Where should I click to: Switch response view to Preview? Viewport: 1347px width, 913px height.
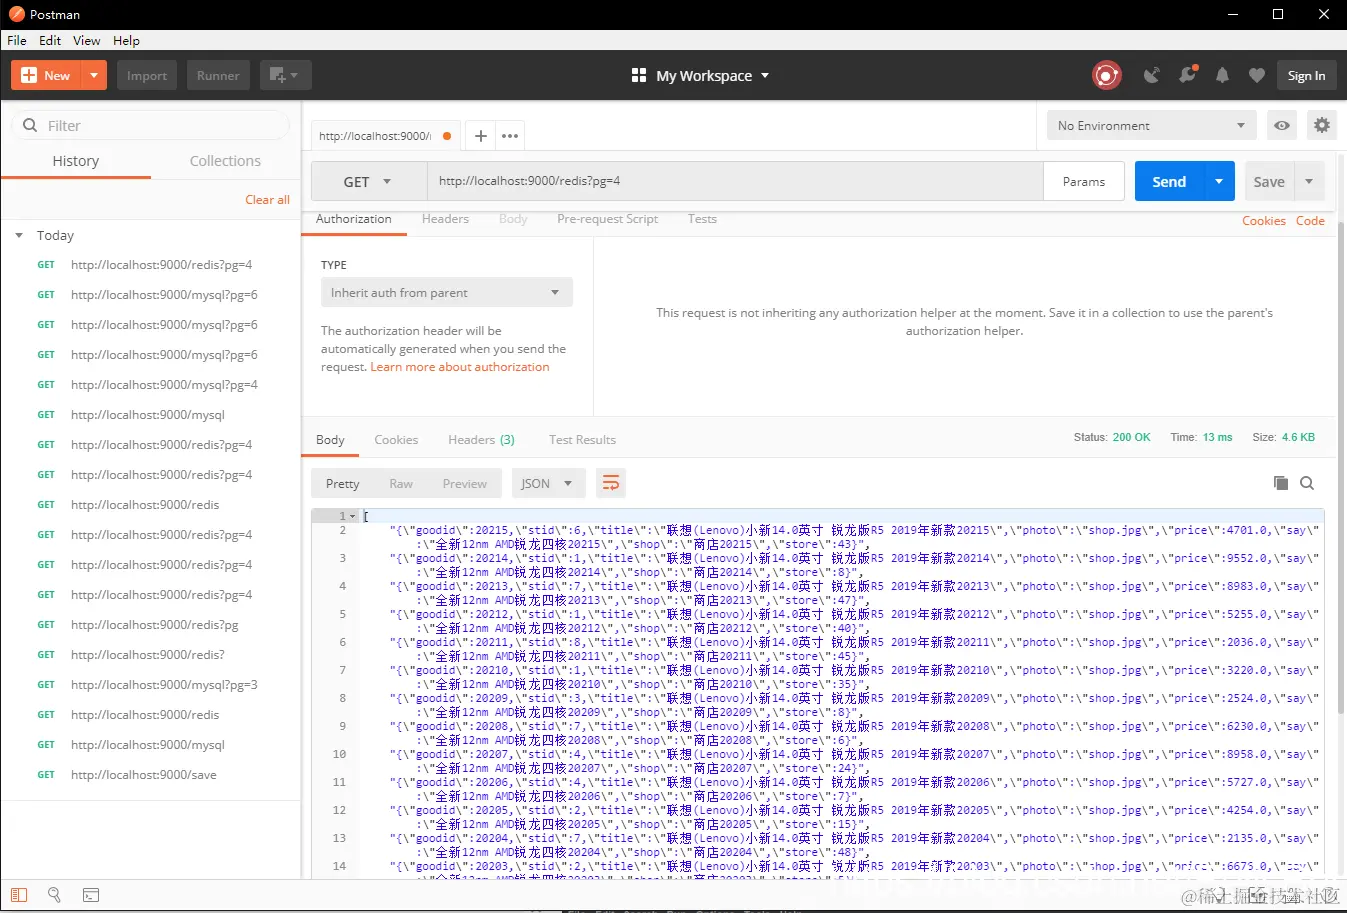pyautogui.click(x=465, y=484)
